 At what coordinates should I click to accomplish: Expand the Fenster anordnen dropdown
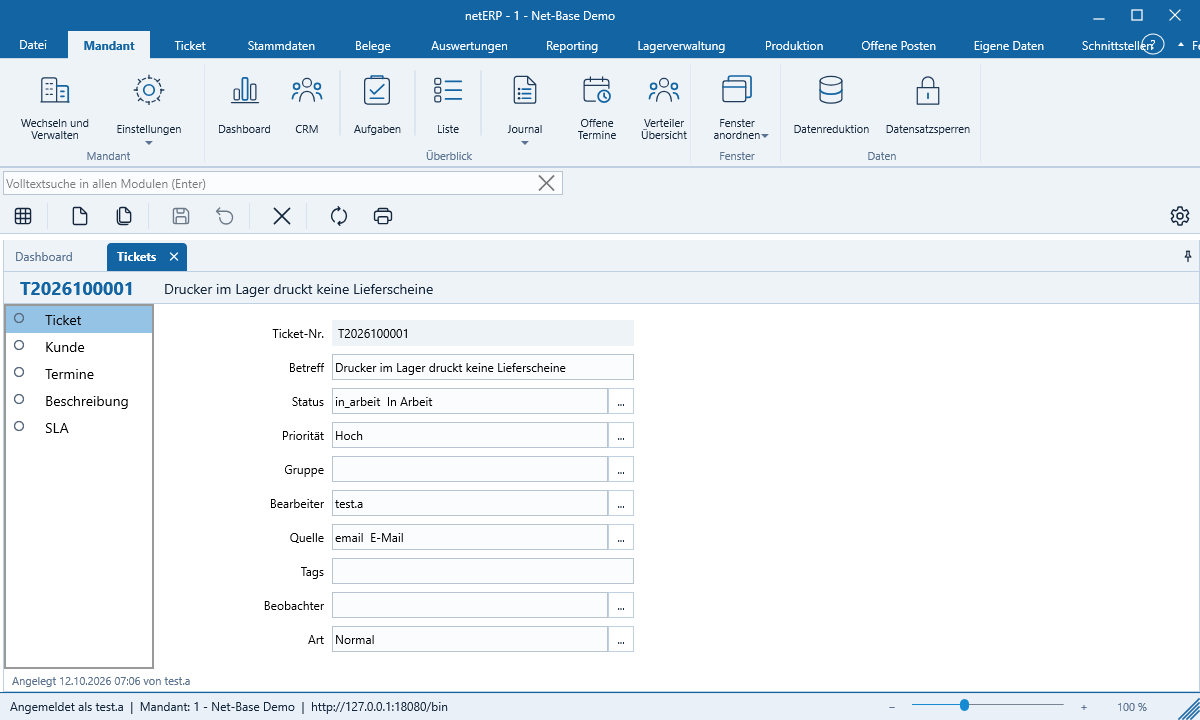click(x=764, y=136)
